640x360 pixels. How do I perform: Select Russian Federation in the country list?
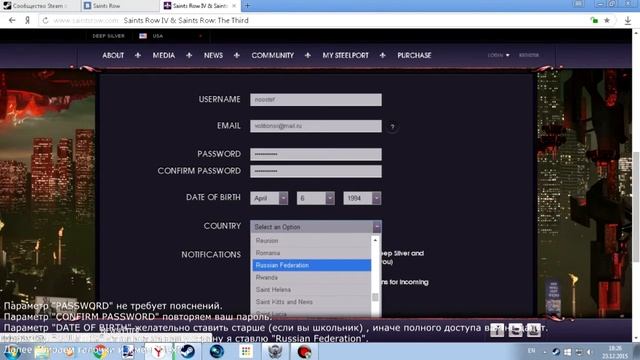point(311,265)
